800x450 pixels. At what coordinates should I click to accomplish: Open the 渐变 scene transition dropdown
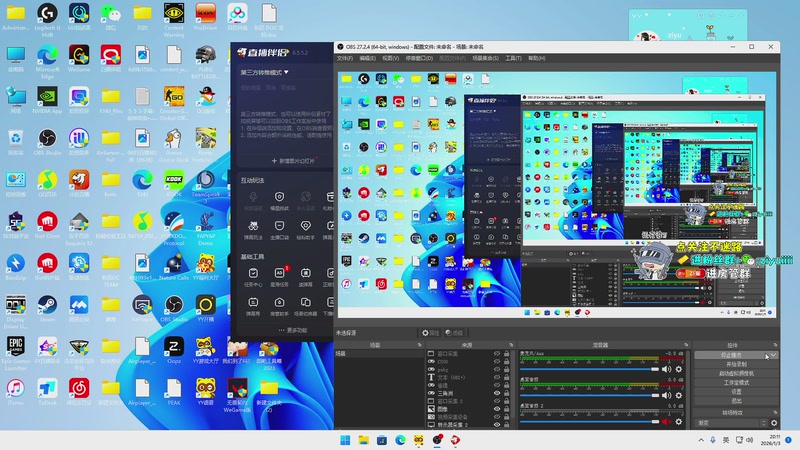tap(732, 423)
